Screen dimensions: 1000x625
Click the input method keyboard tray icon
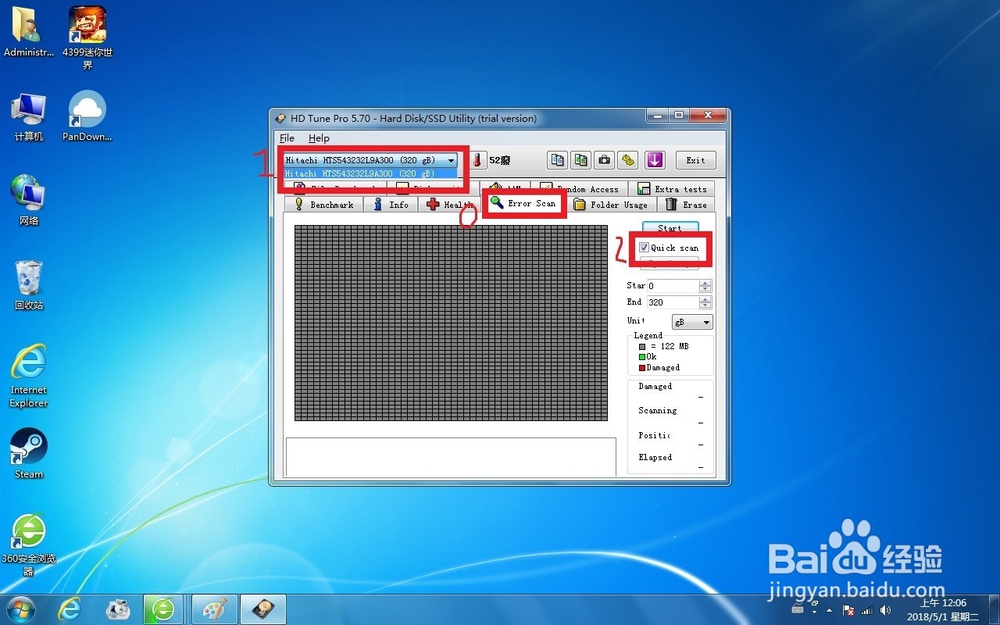tap(797, 610)
